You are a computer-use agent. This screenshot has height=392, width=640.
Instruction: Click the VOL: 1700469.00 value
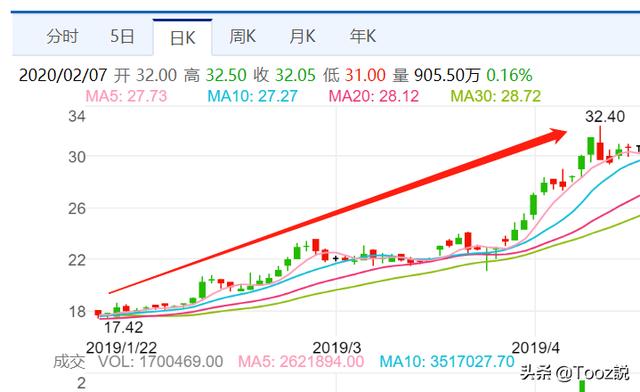coord(160,362)
